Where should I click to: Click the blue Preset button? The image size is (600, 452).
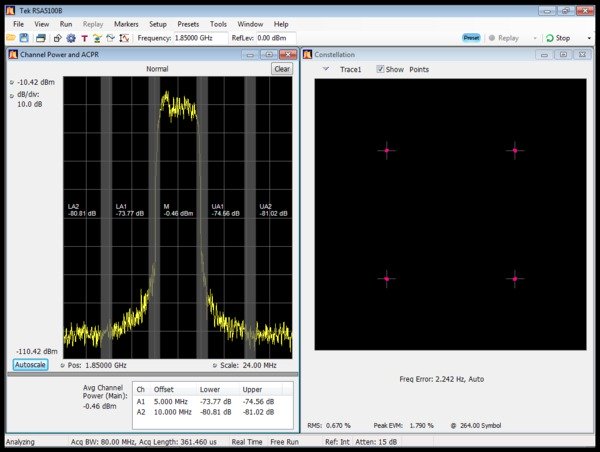point(471,38)
